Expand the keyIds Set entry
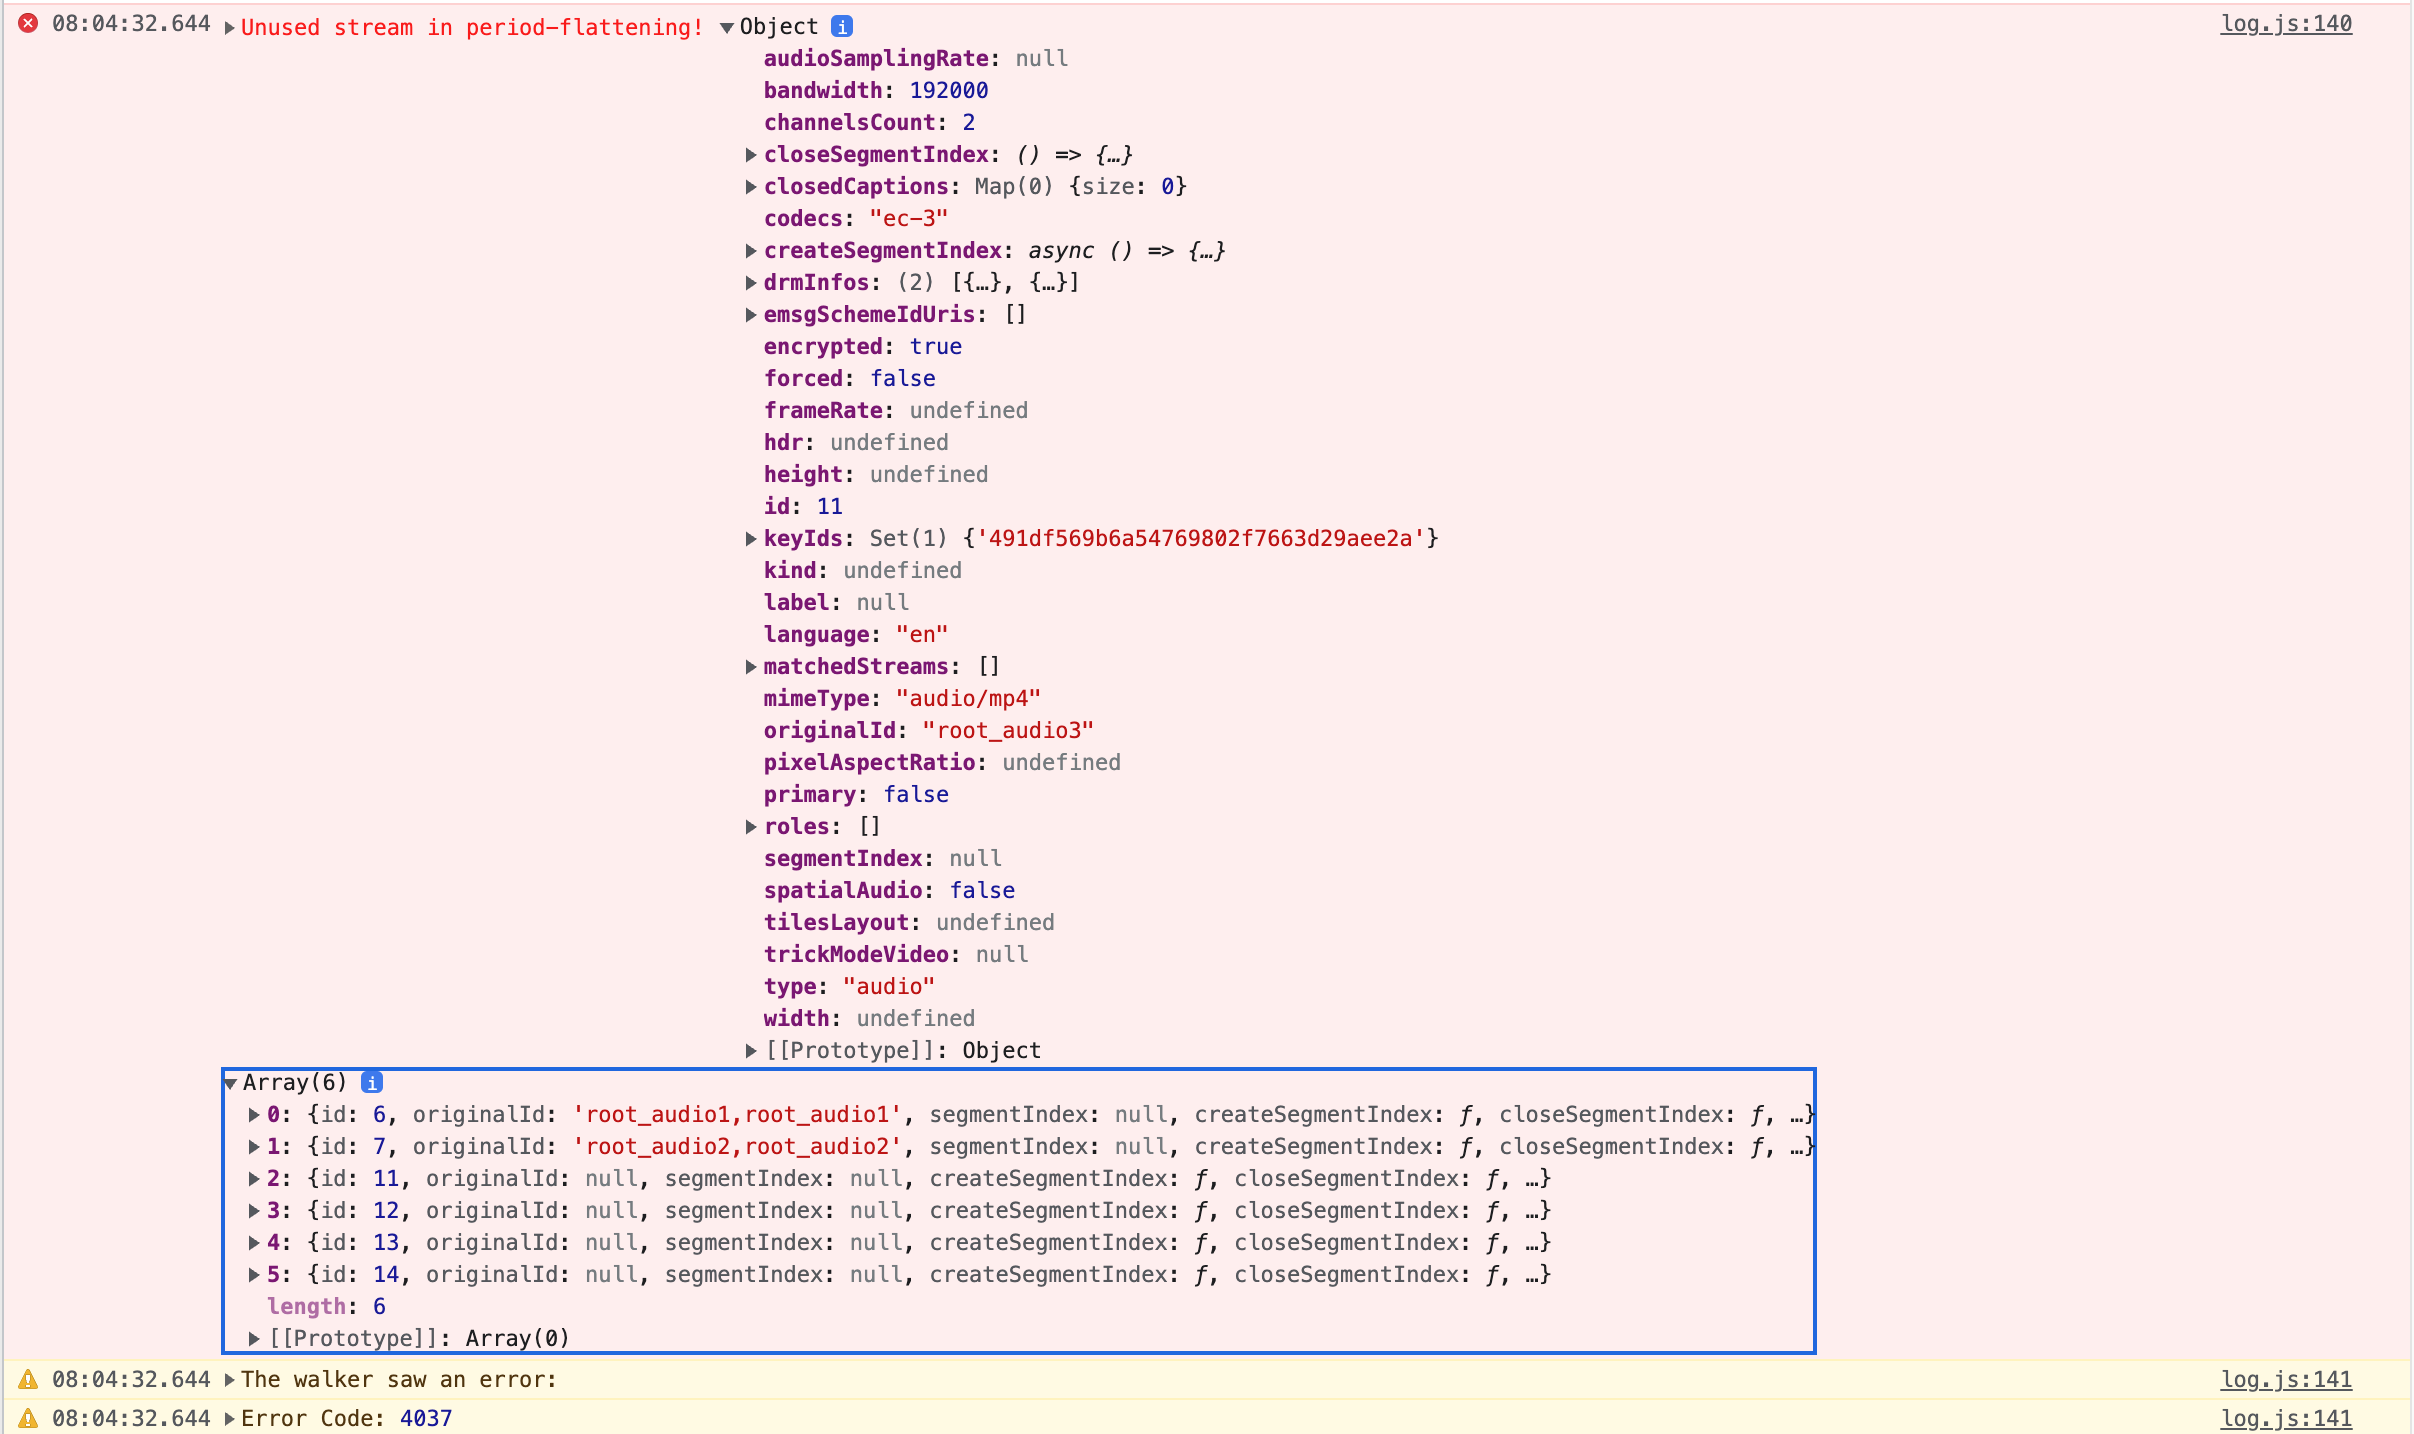The height and width of the screenshot is (1434, 2414). tap(751, 539)
